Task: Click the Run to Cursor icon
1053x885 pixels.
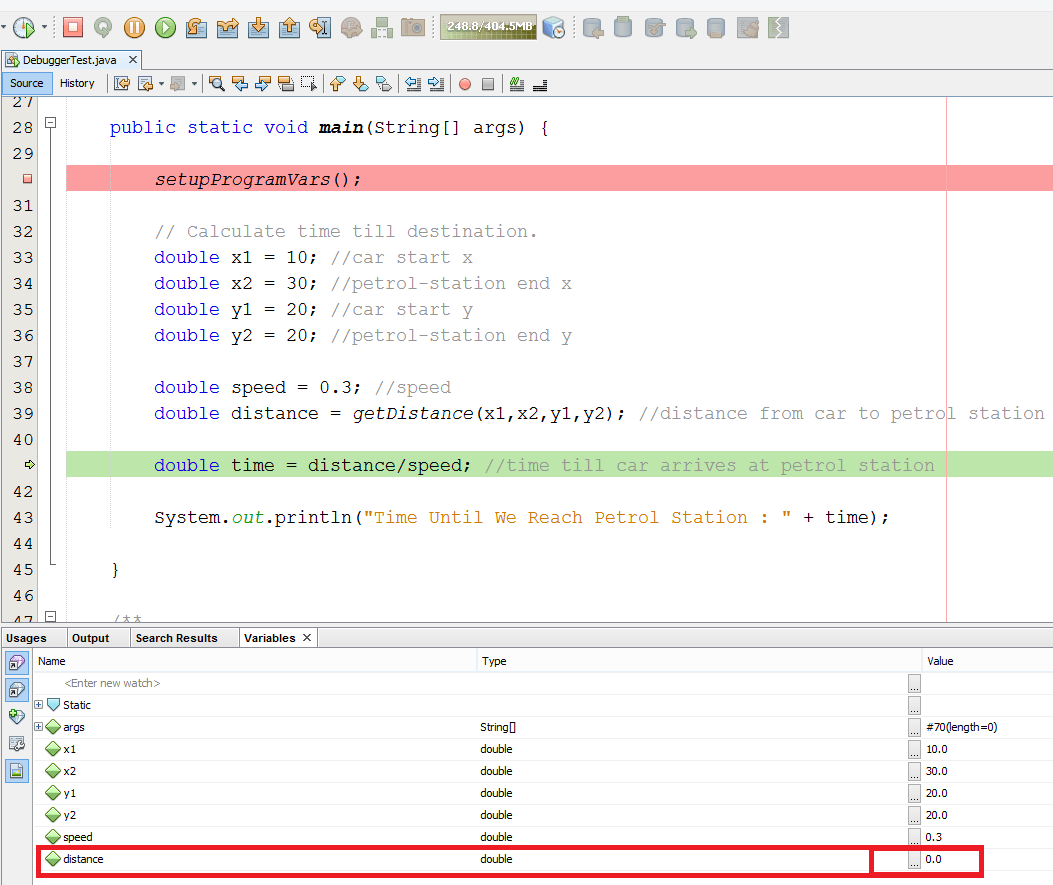Action: [x=320, y=28]
